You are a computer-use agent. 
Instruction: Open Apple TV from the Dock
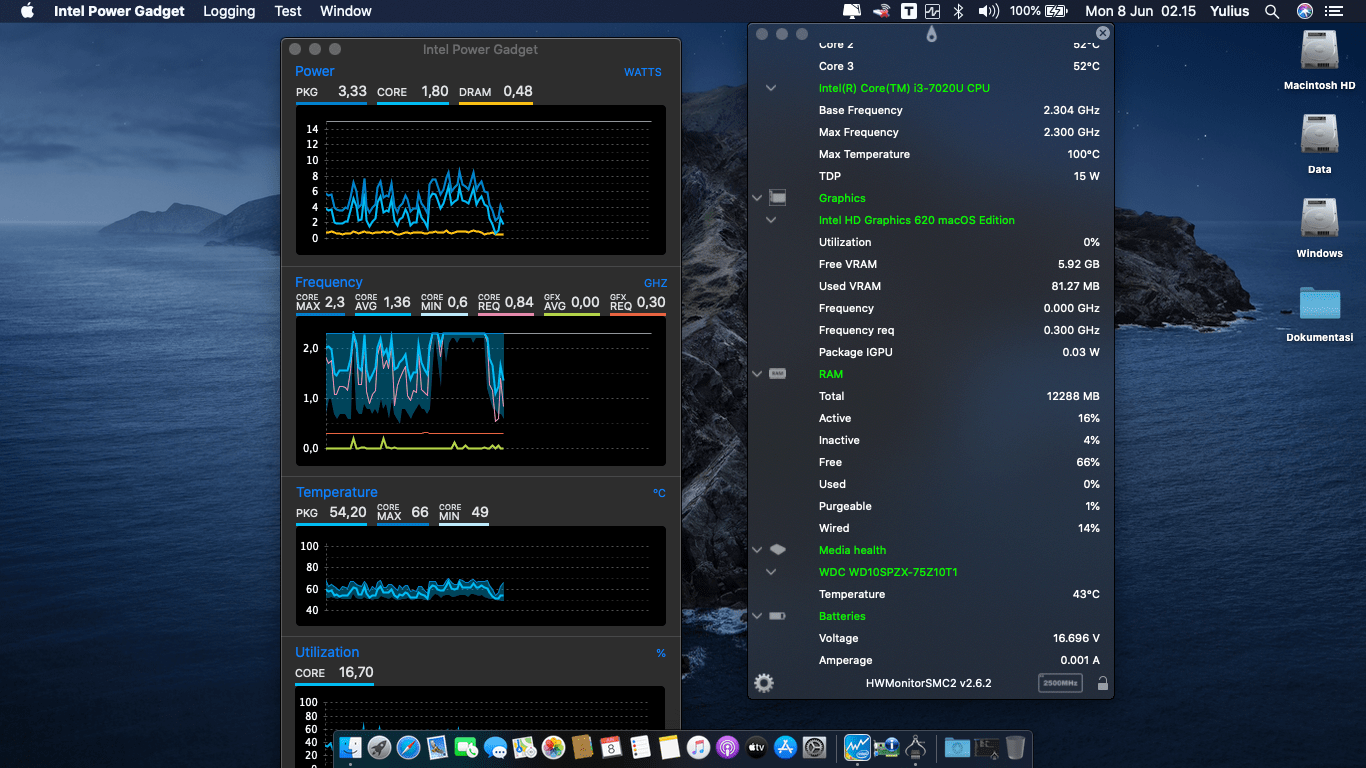(x=756, y=747)
